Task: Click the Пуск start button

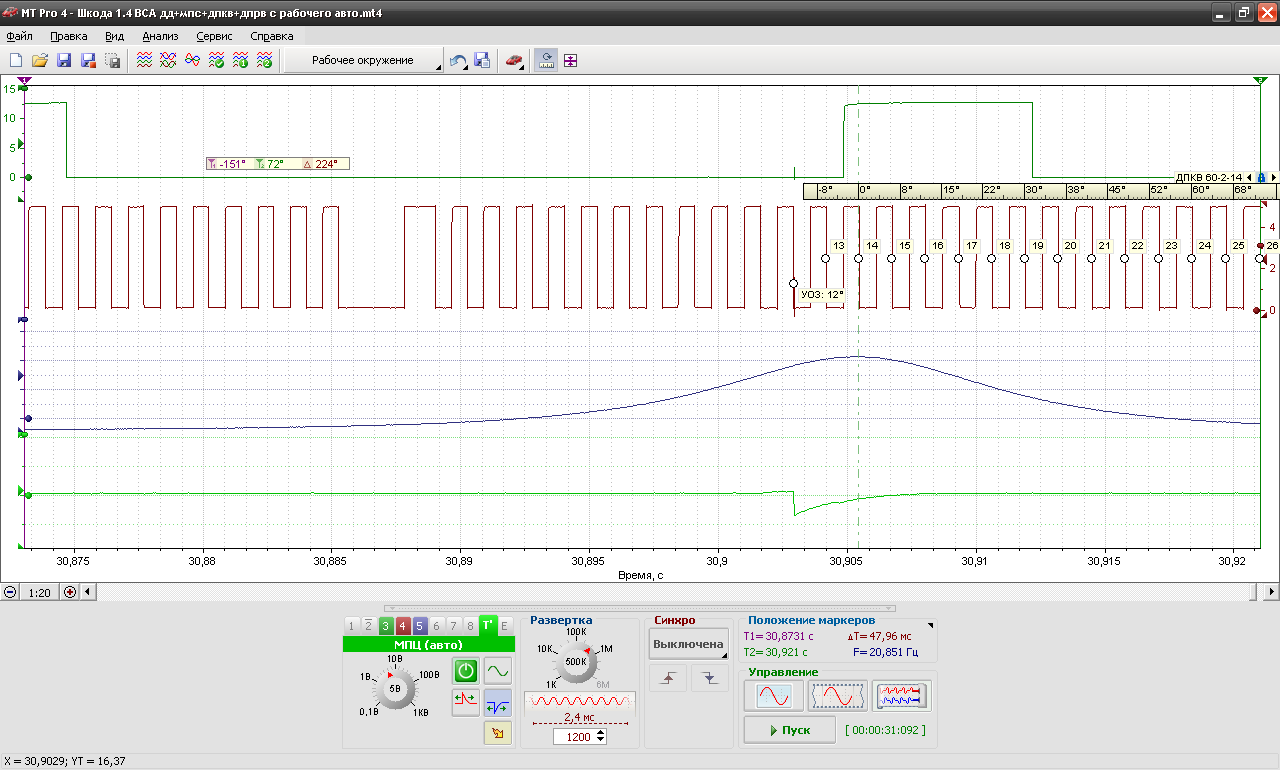Action: [790, 730]
